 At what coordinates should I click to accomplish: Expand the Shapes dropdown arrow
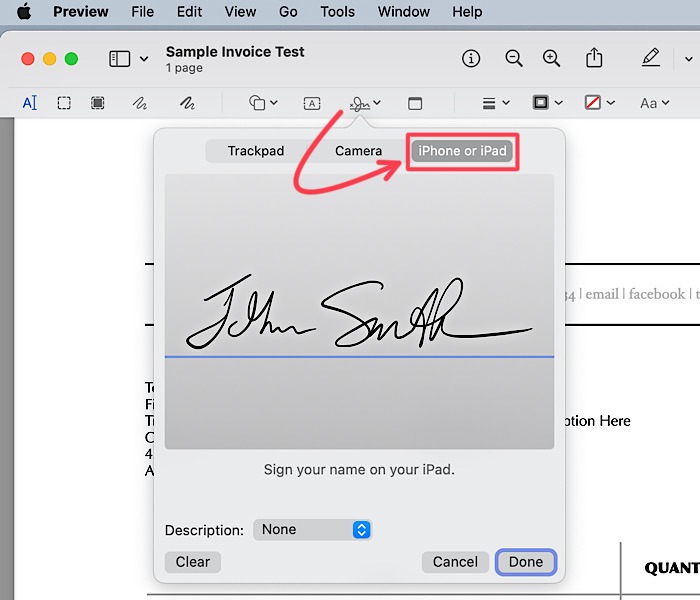point(274,103)
